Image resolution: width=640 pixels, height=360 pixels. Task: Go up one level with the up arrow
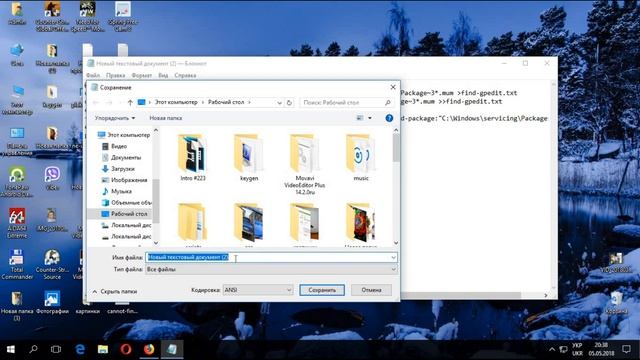[130, 102]
